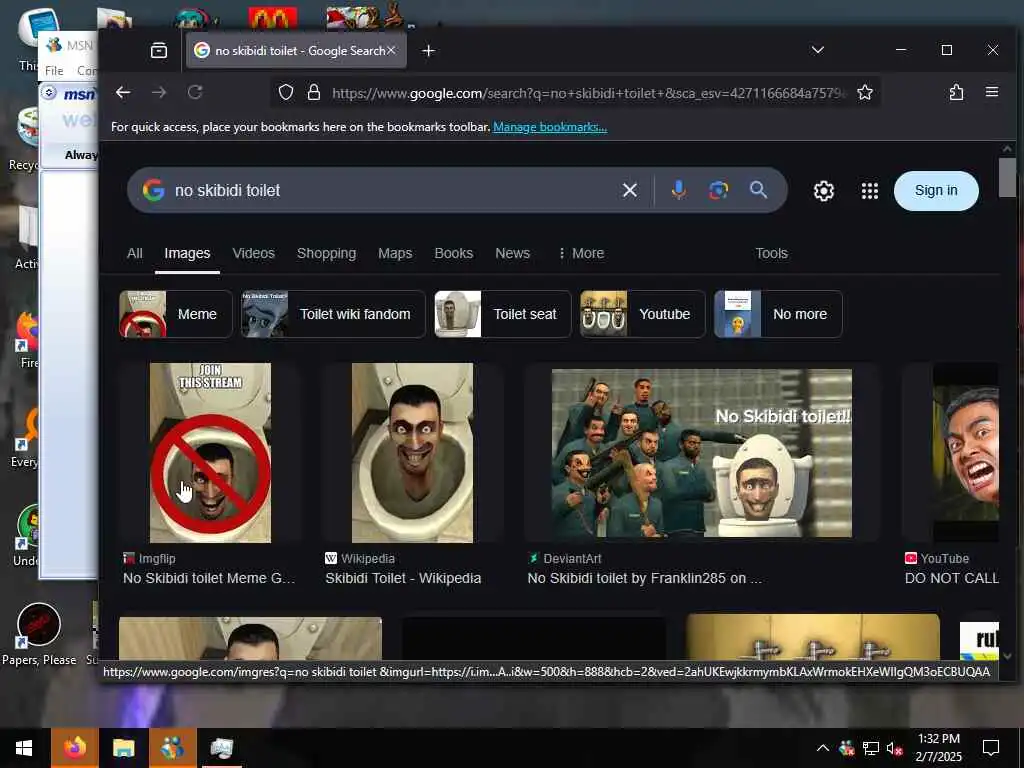This screenshot has width=1024, height=768.
Task: Open File Explorer from the taskbar
Action: coord(123,748)
